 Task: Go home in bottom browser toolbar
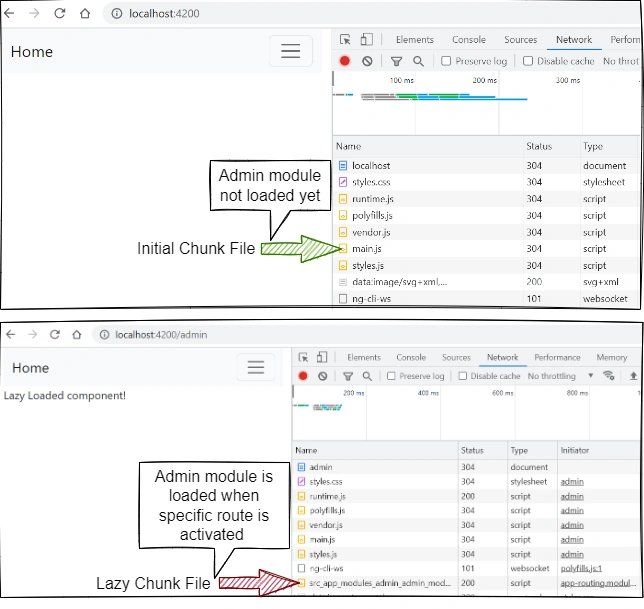point(77,334)
